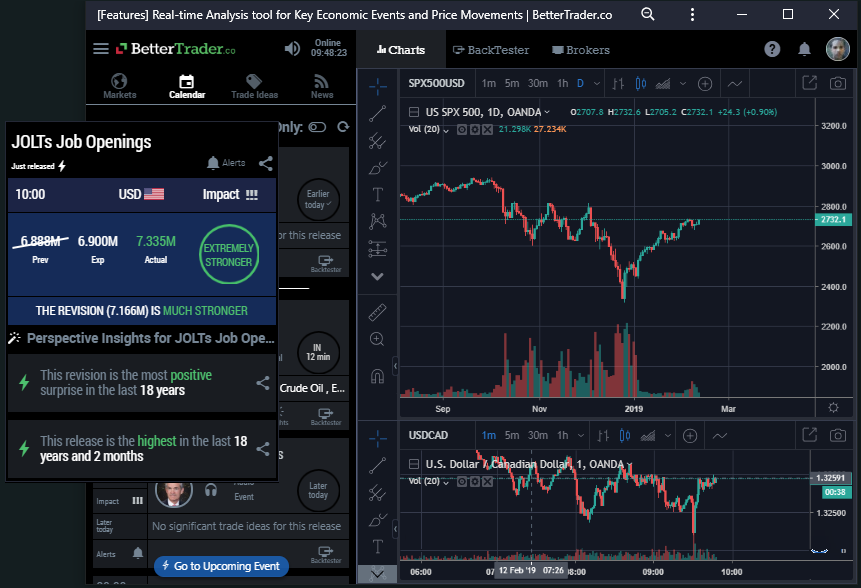Select the ruler measure tool
861x588 pixels.
(x=378, y=311)
